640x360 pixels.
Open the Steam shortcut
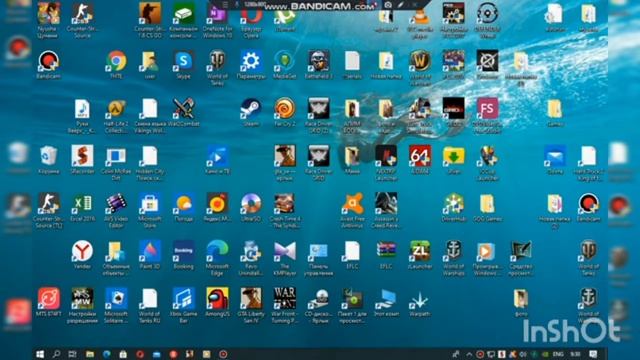251,109
